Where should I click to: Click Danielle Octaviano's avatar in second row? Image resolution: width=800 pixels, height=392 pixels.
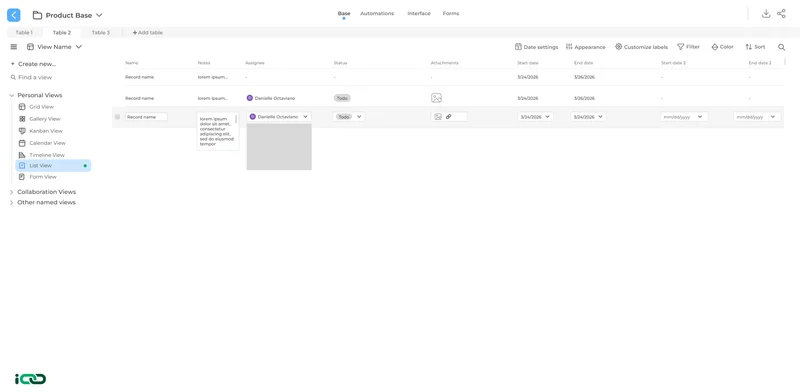249,98
